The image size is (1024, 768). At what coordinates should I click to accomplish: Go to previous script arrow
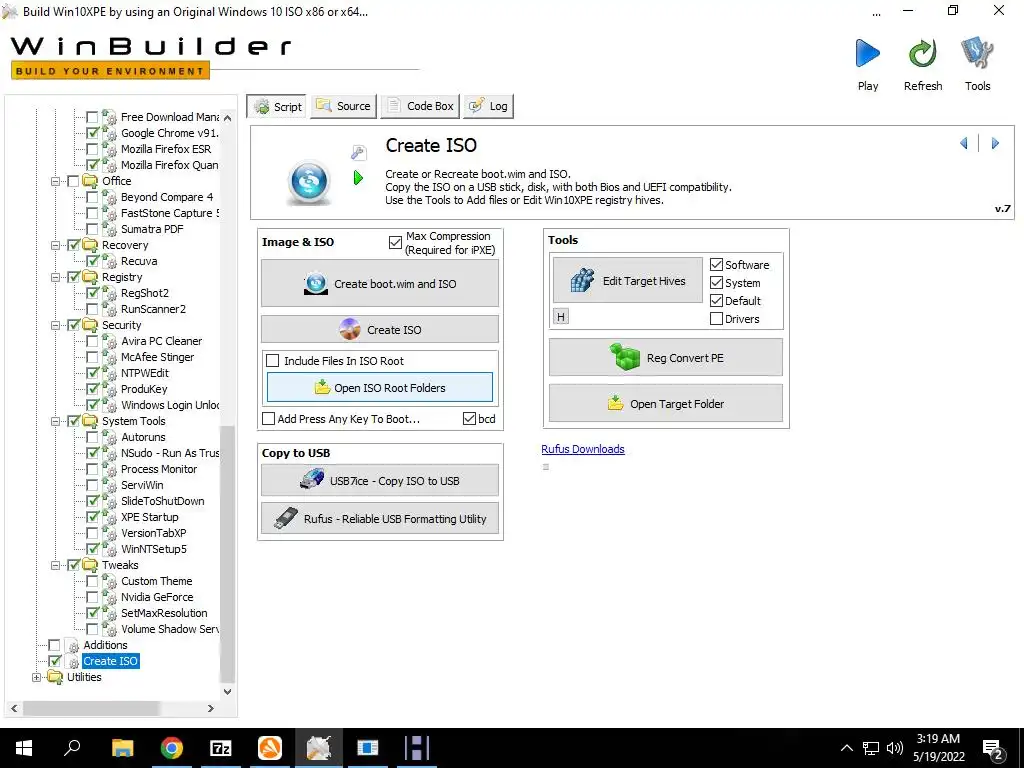point(964,143)
